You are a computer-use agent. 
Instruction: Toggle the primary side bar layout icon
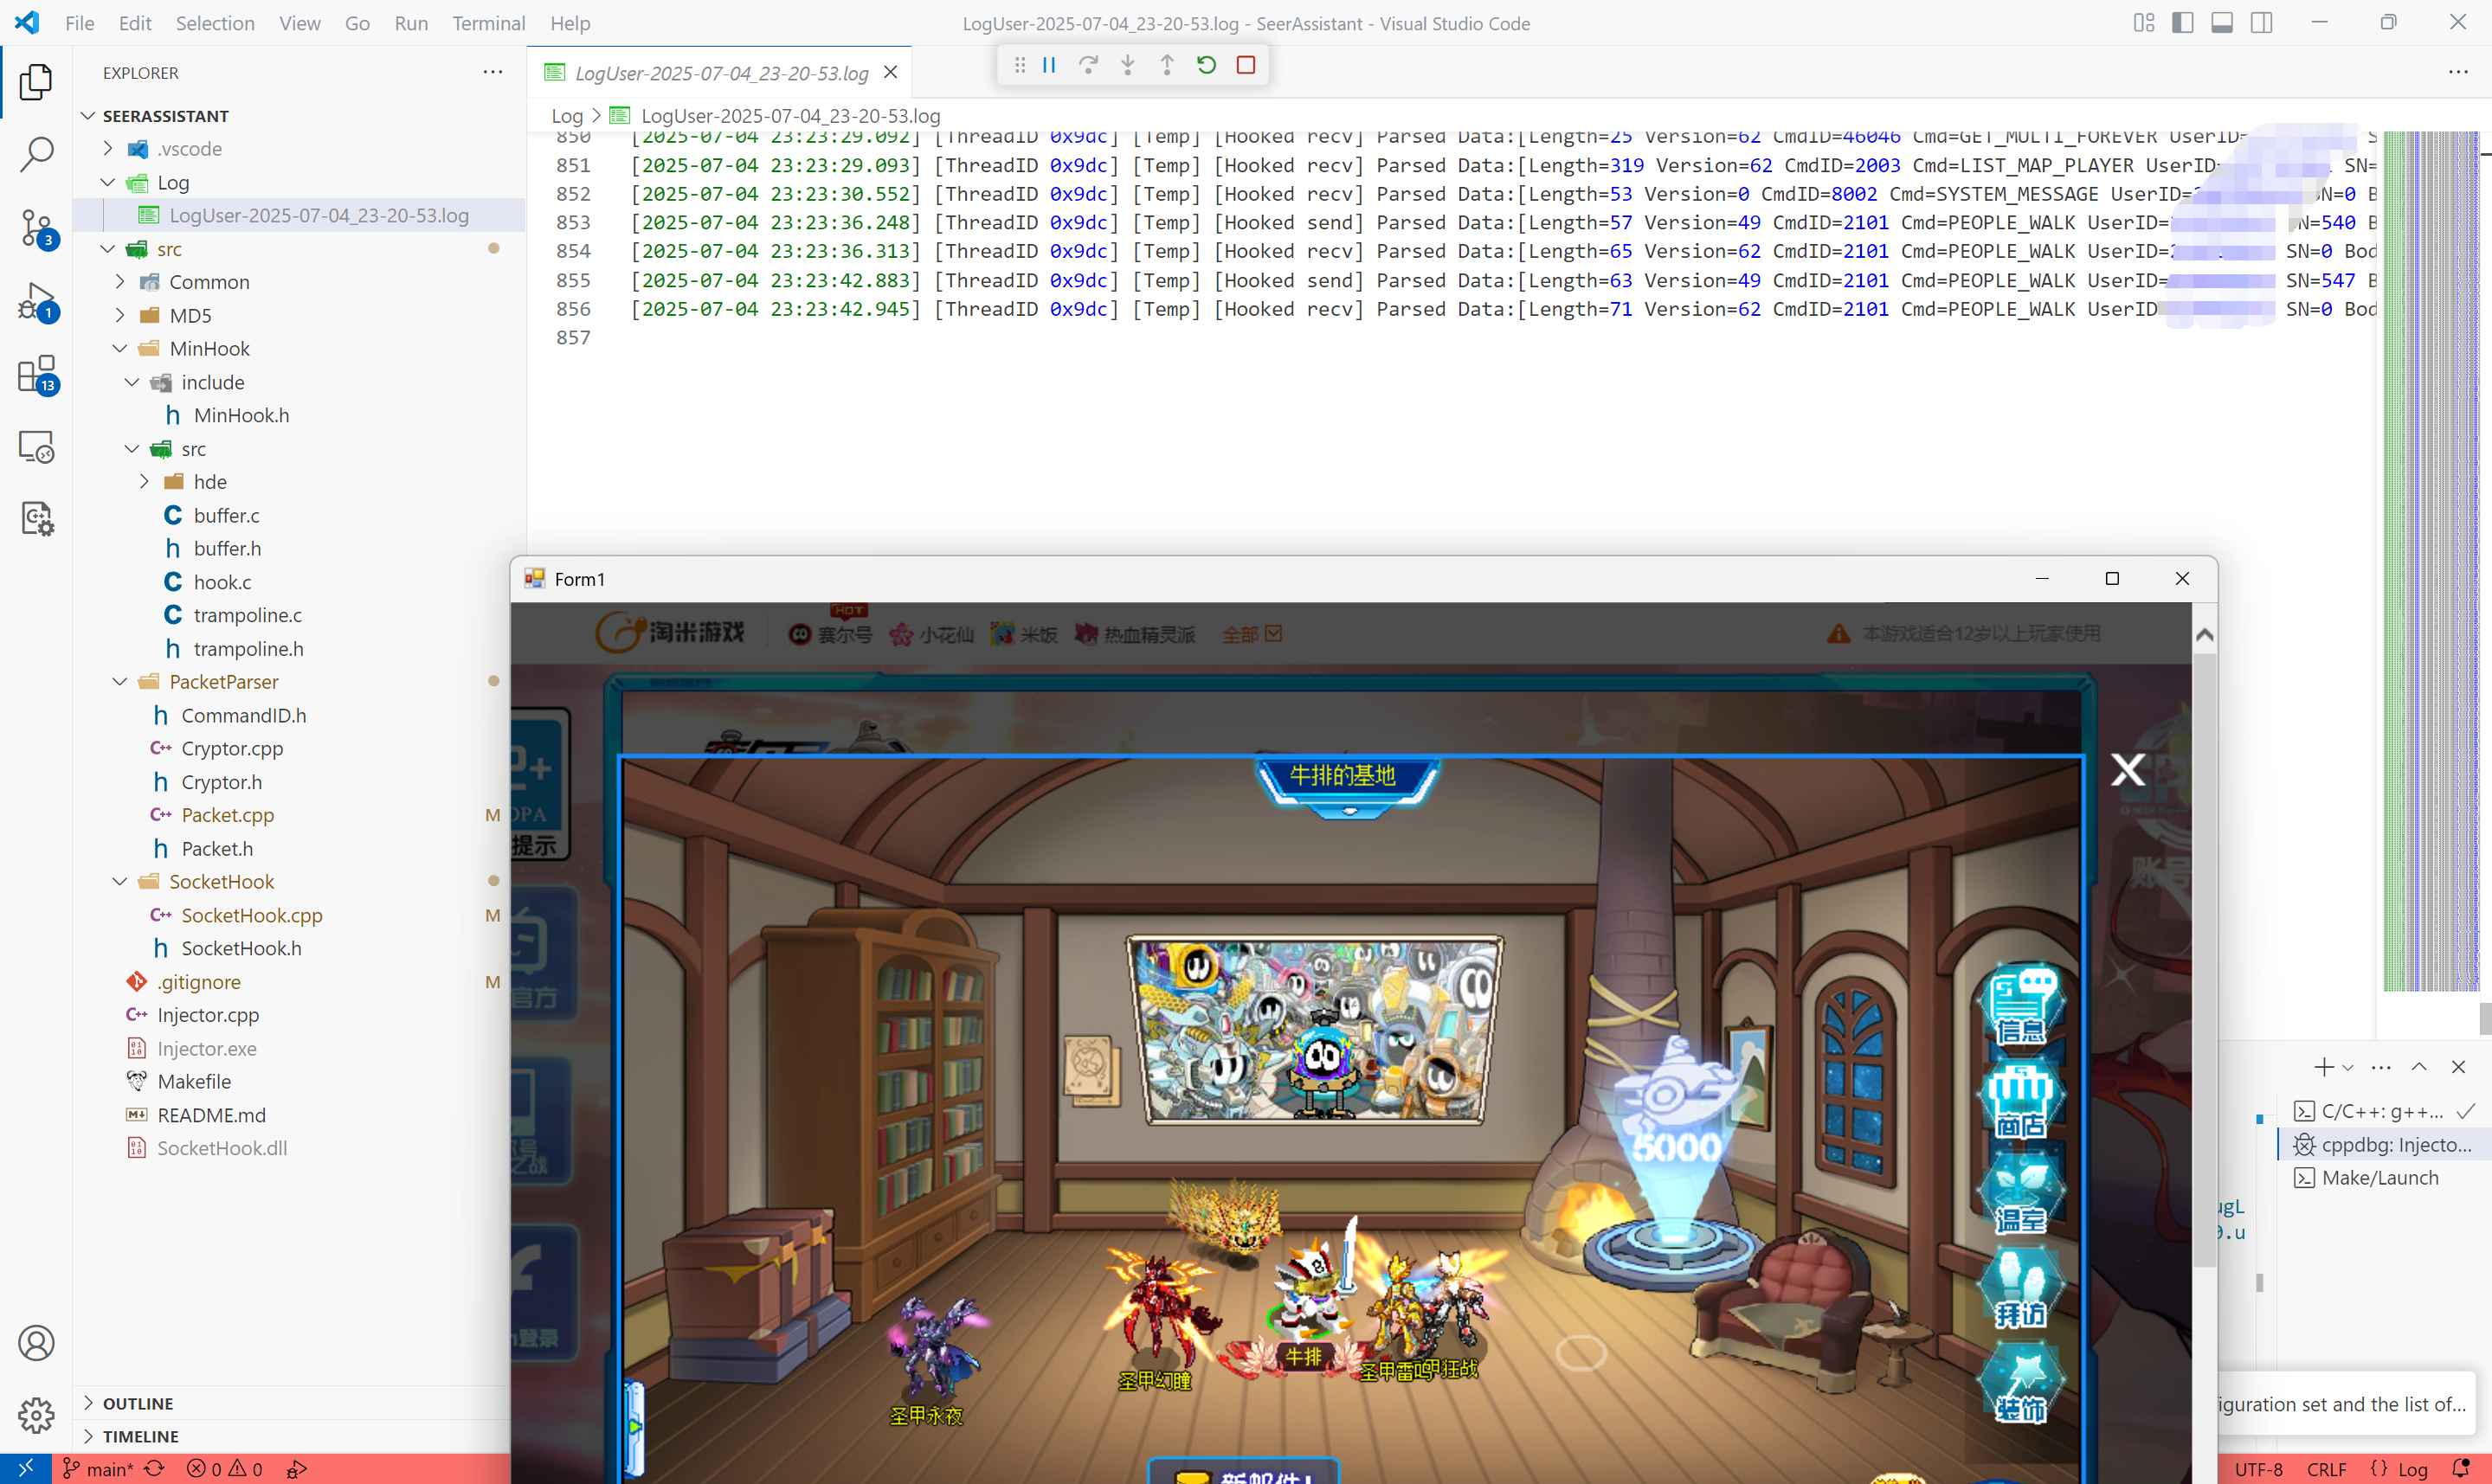click(x=2183, y=23)
